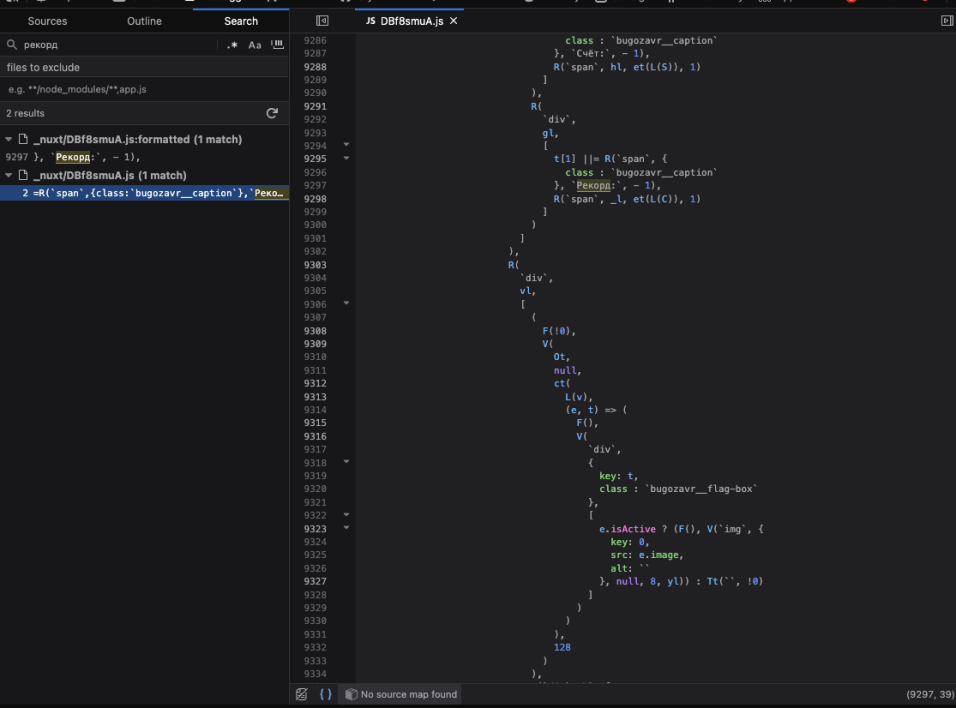Select the DBf8smuA.js file tab

click(412, 21)
